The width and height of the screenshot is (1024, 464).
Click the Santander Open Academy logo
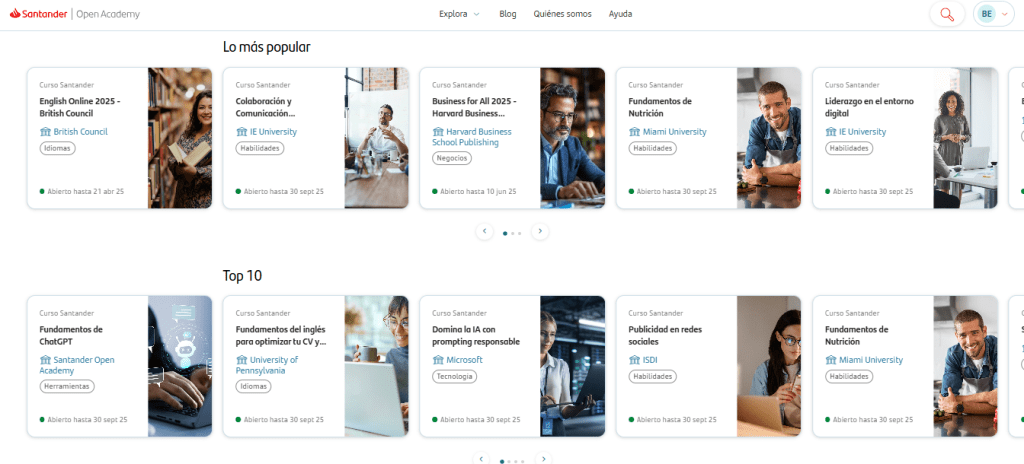[x=76, y=14]
